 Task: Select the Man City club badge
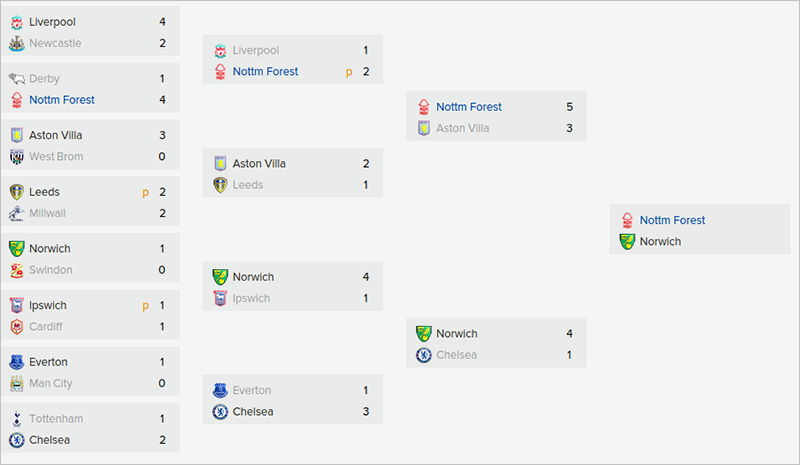pos(16,383)
